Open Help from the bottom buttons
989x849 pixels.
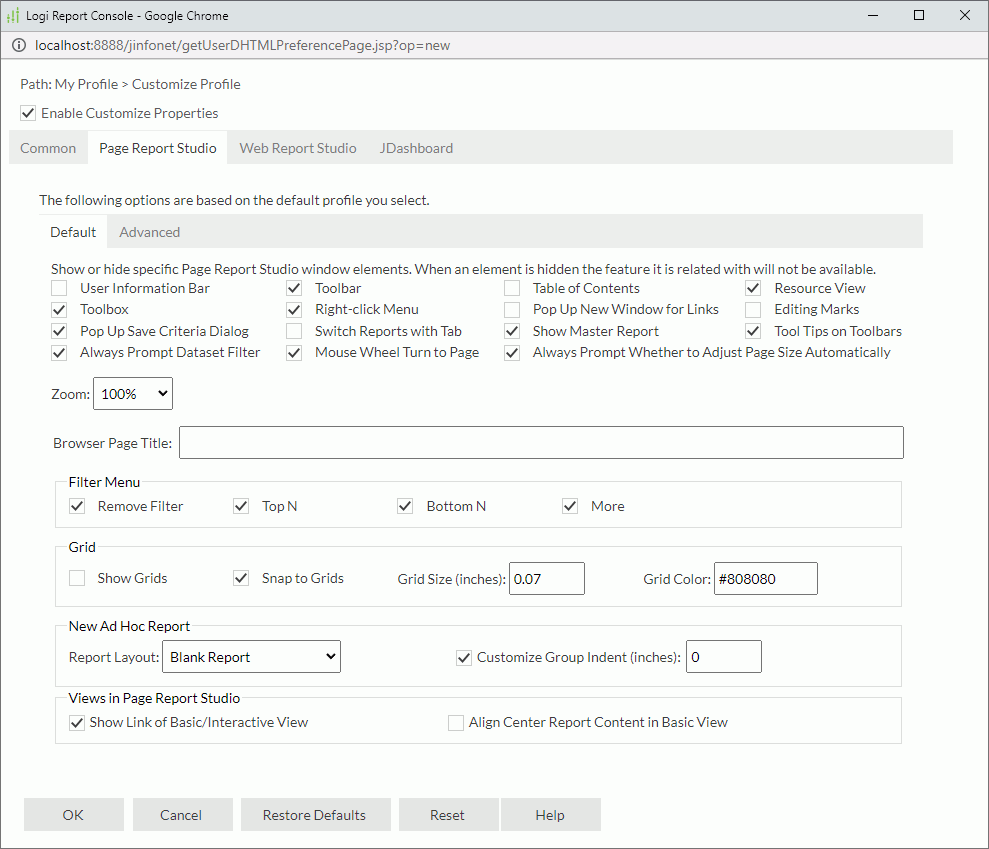pos(550,814)
